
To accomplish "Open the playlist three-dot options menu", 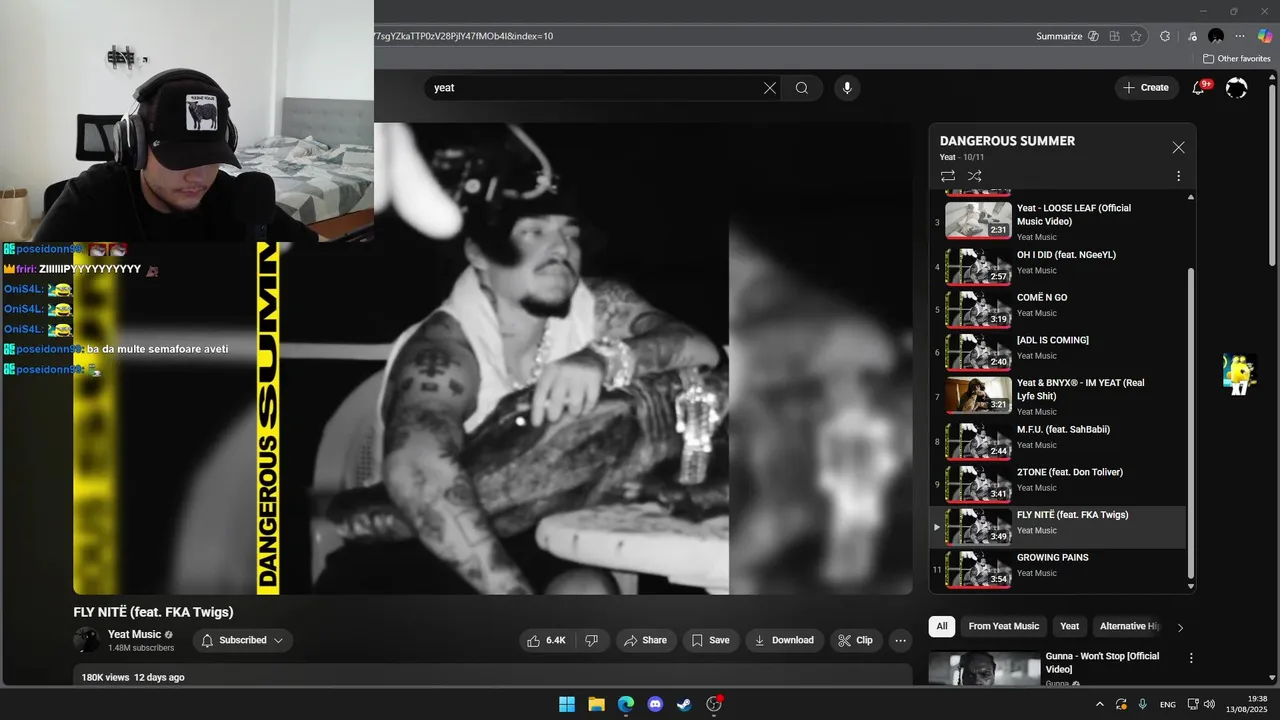I will (1178, 176).
